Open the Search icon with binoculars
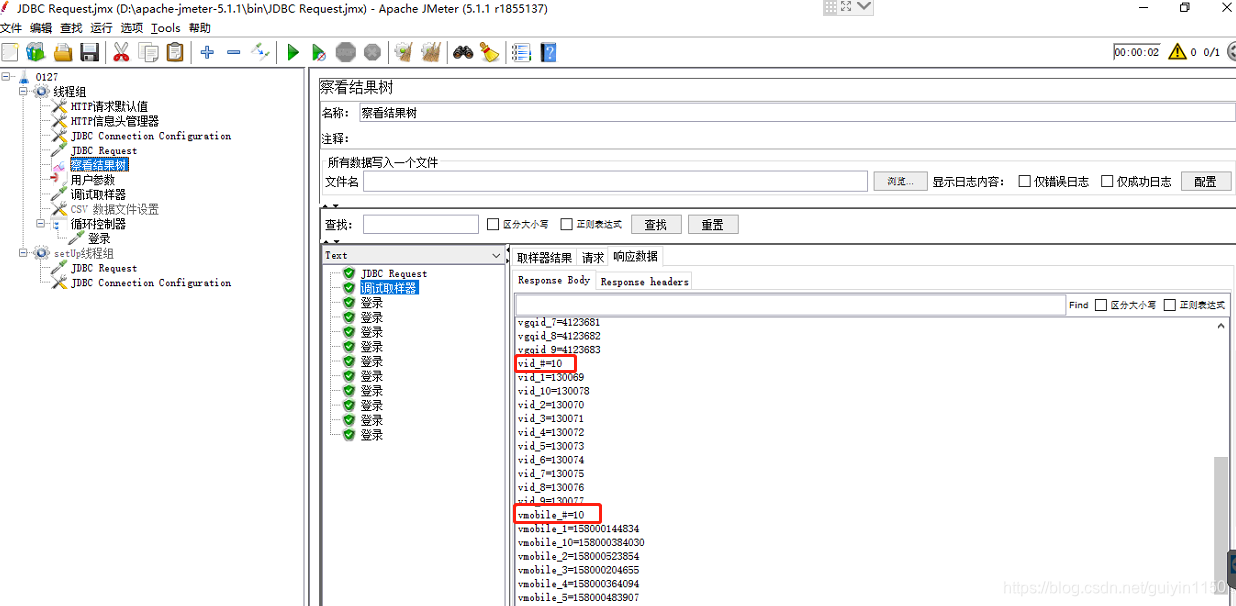The height and width of the screenshot is (606, 1236). pos(463,52)
